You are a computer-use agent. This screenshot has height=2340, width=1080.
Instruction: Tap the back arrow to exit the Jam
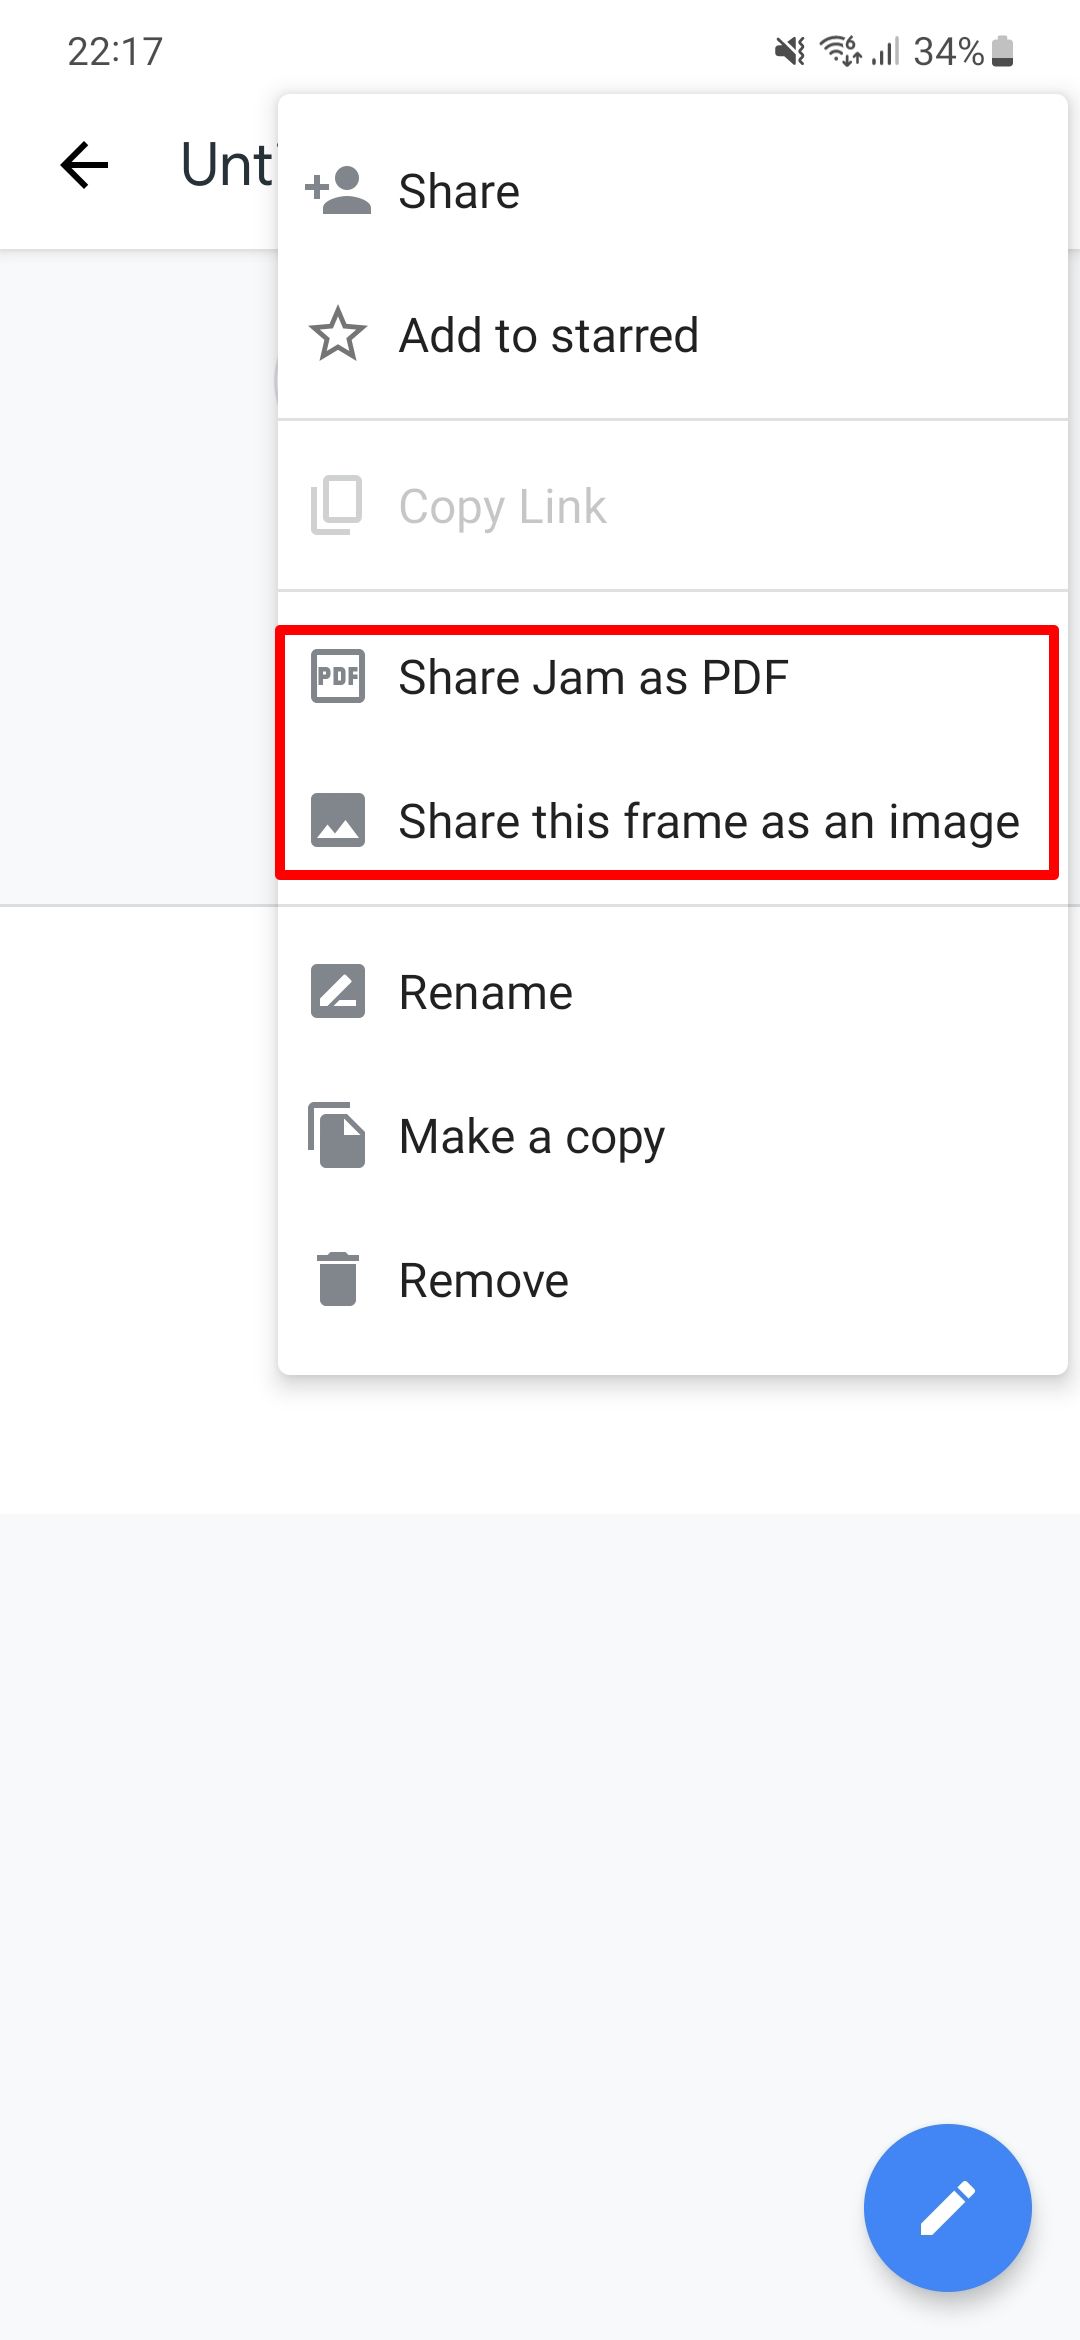pos(84,165)
